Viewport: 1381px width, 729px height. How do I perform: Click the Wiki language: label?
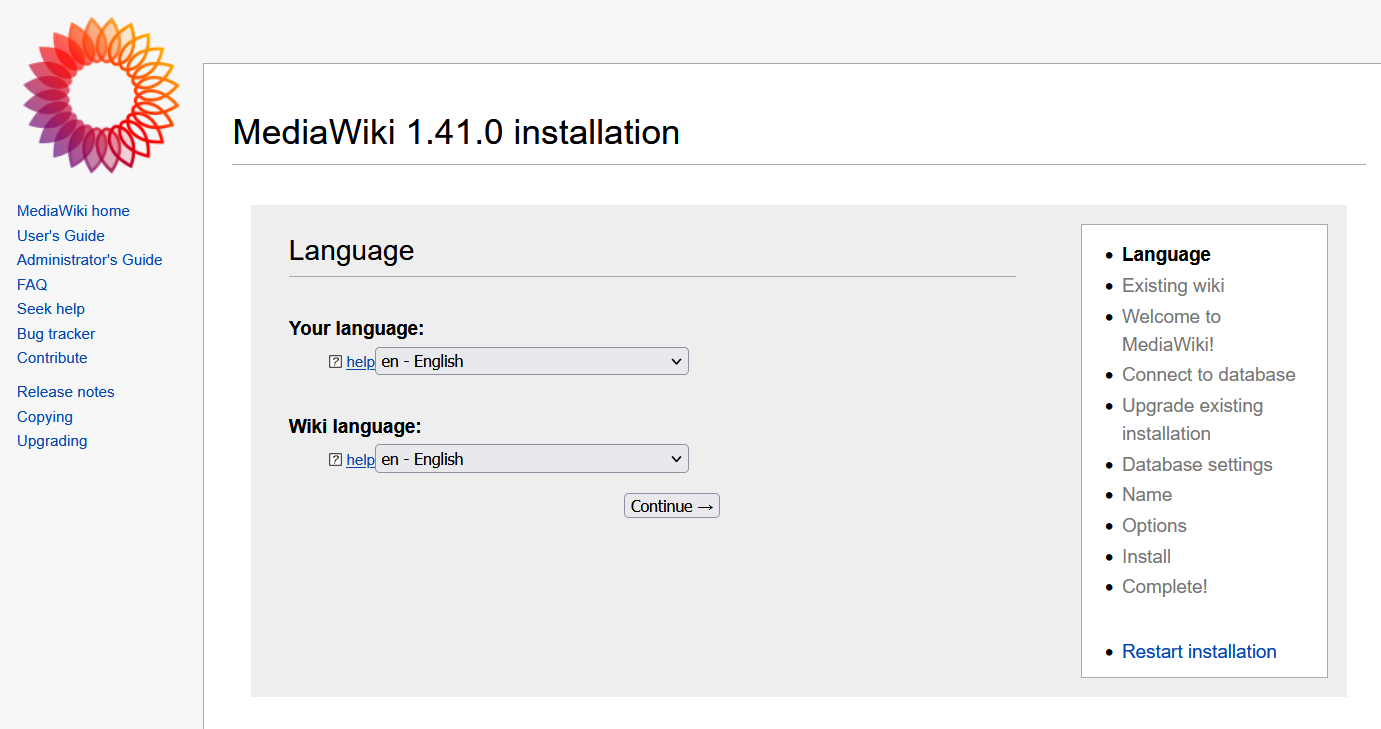point(355,427)
